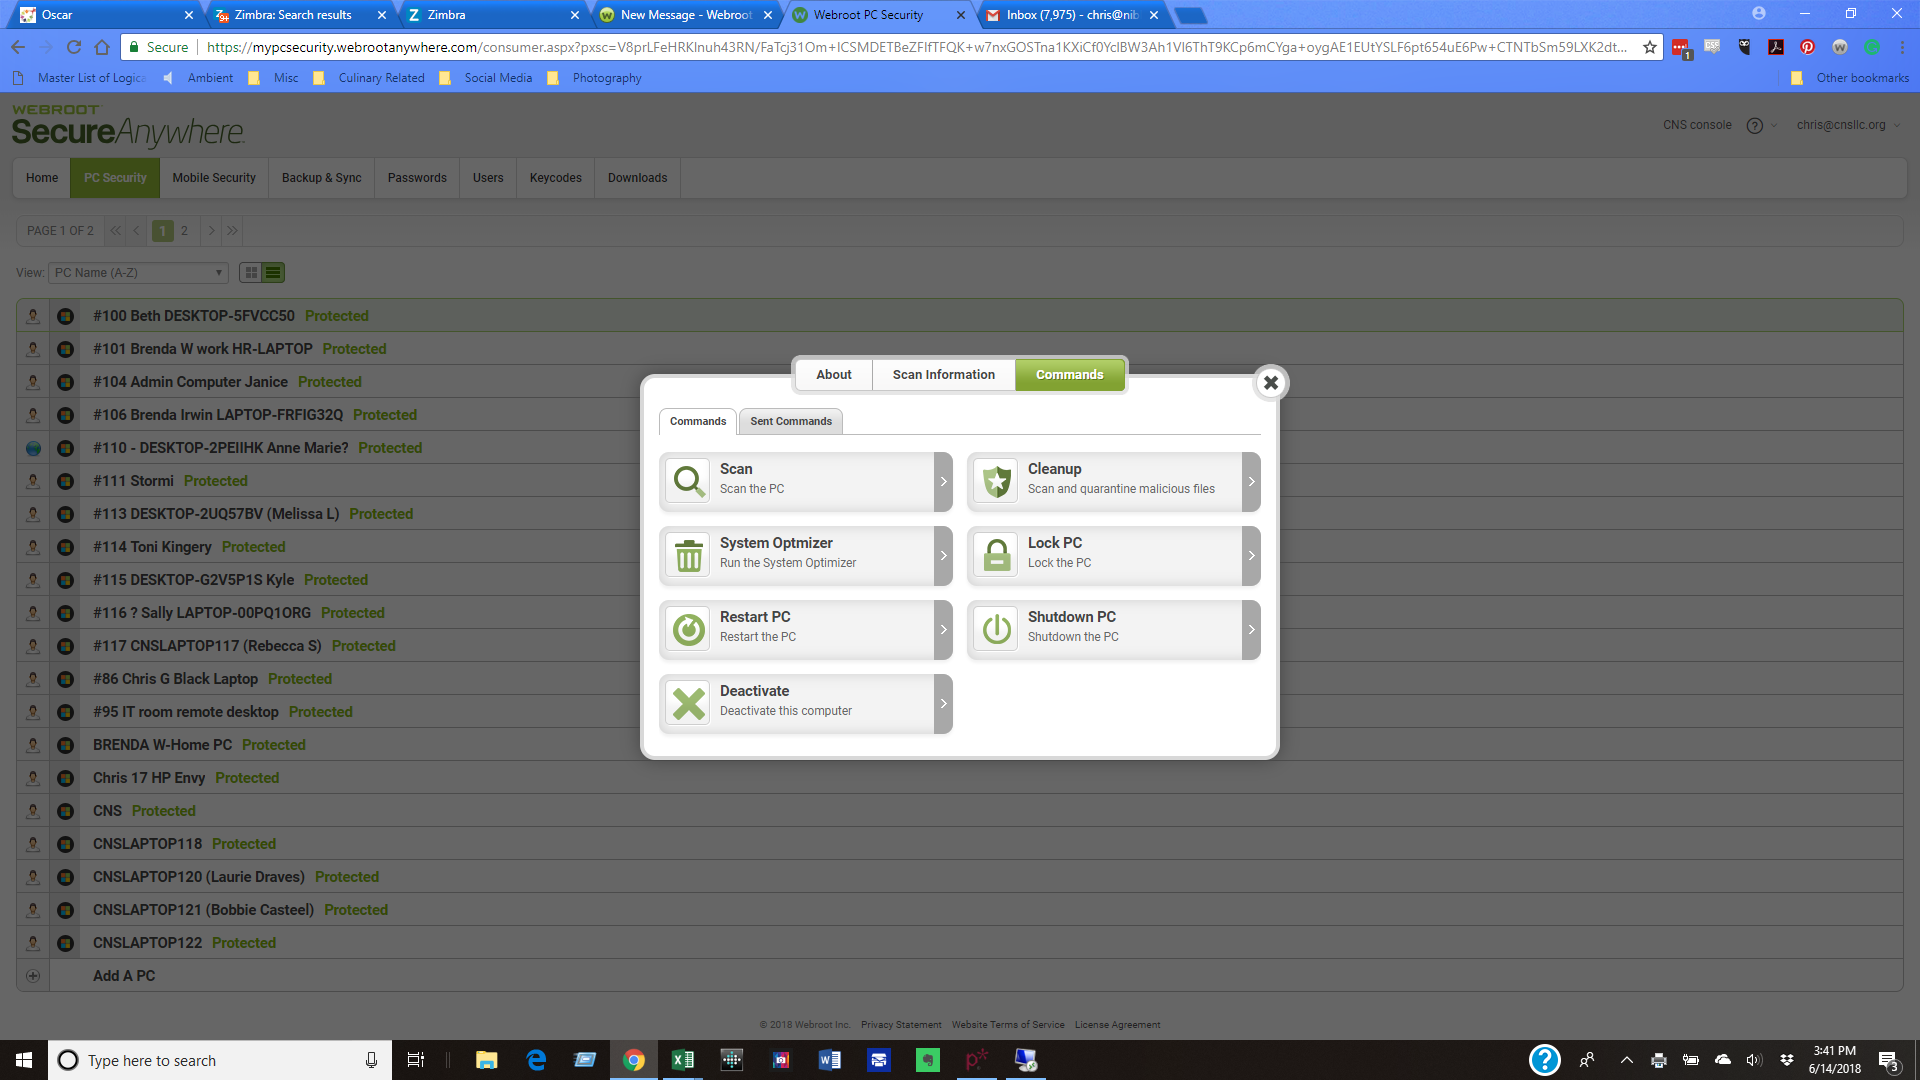
Task: Open browser home page icon
Action: point(101,47)
